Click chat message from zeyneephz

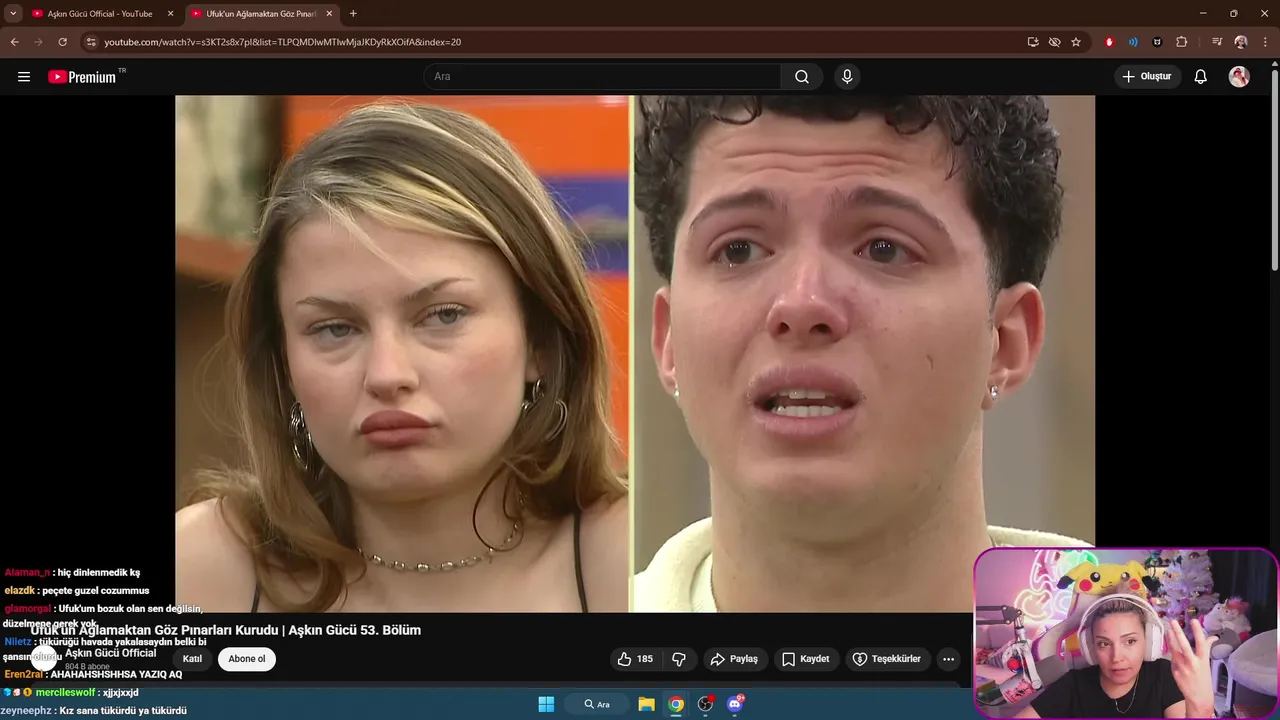94,710
